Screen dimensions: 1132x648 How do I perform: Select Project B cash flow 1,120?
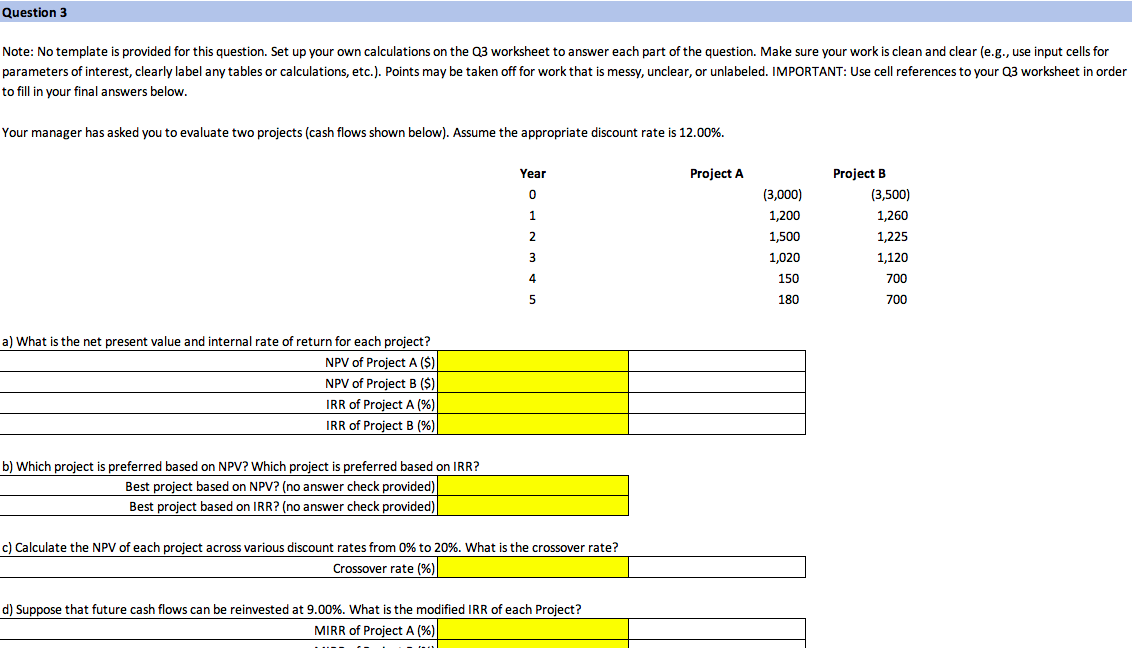(892, 257)
